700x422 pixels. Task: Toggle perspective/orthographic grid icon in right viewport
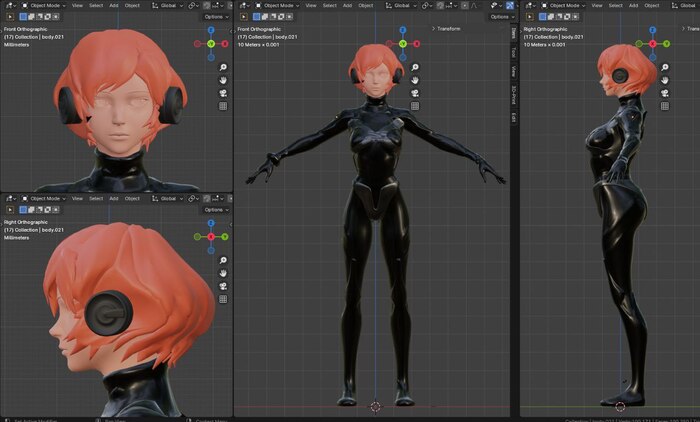pos(665,106)
